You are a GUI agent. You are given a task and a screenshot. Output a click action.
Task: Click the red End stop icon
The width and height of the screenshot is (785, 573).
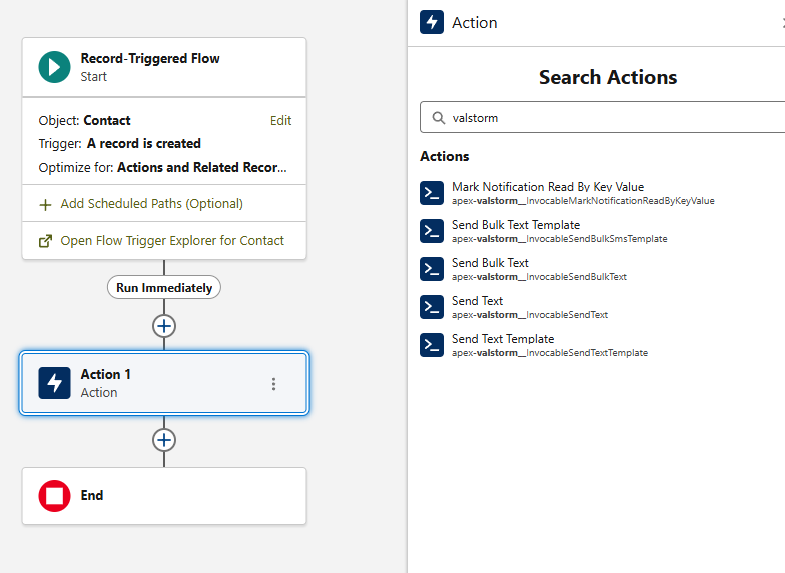coord(54,496)
